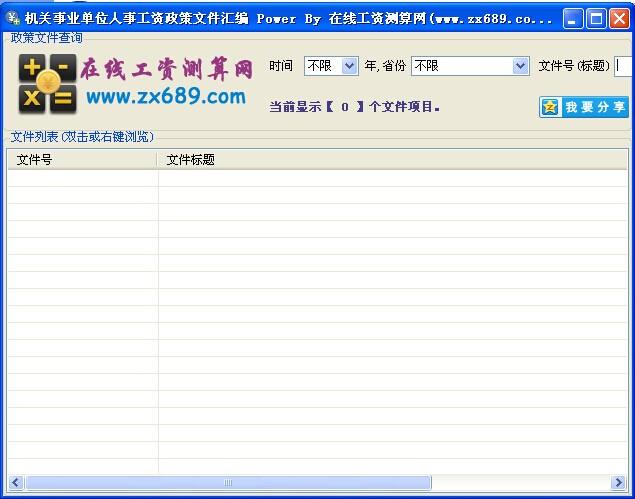Click the calculator logo icon
This screenshot has width=635, height=499.
coord(47,82)
